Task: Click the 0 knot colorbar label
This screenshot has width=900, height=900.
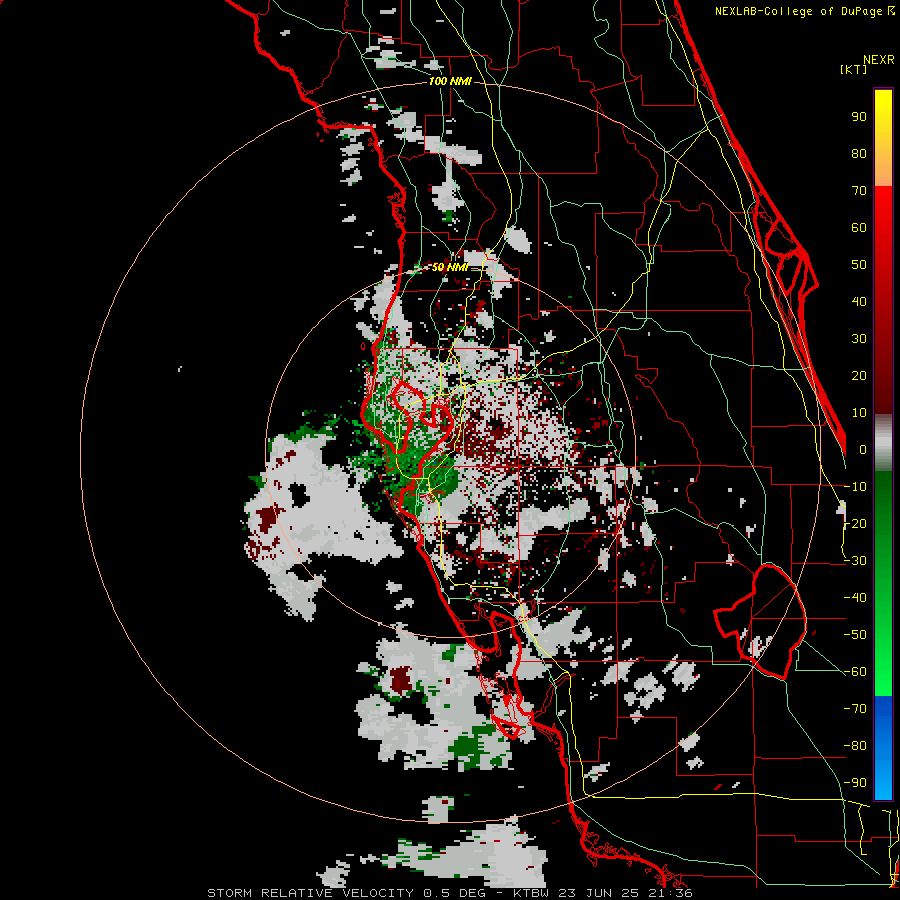Action: click(863, 450)
